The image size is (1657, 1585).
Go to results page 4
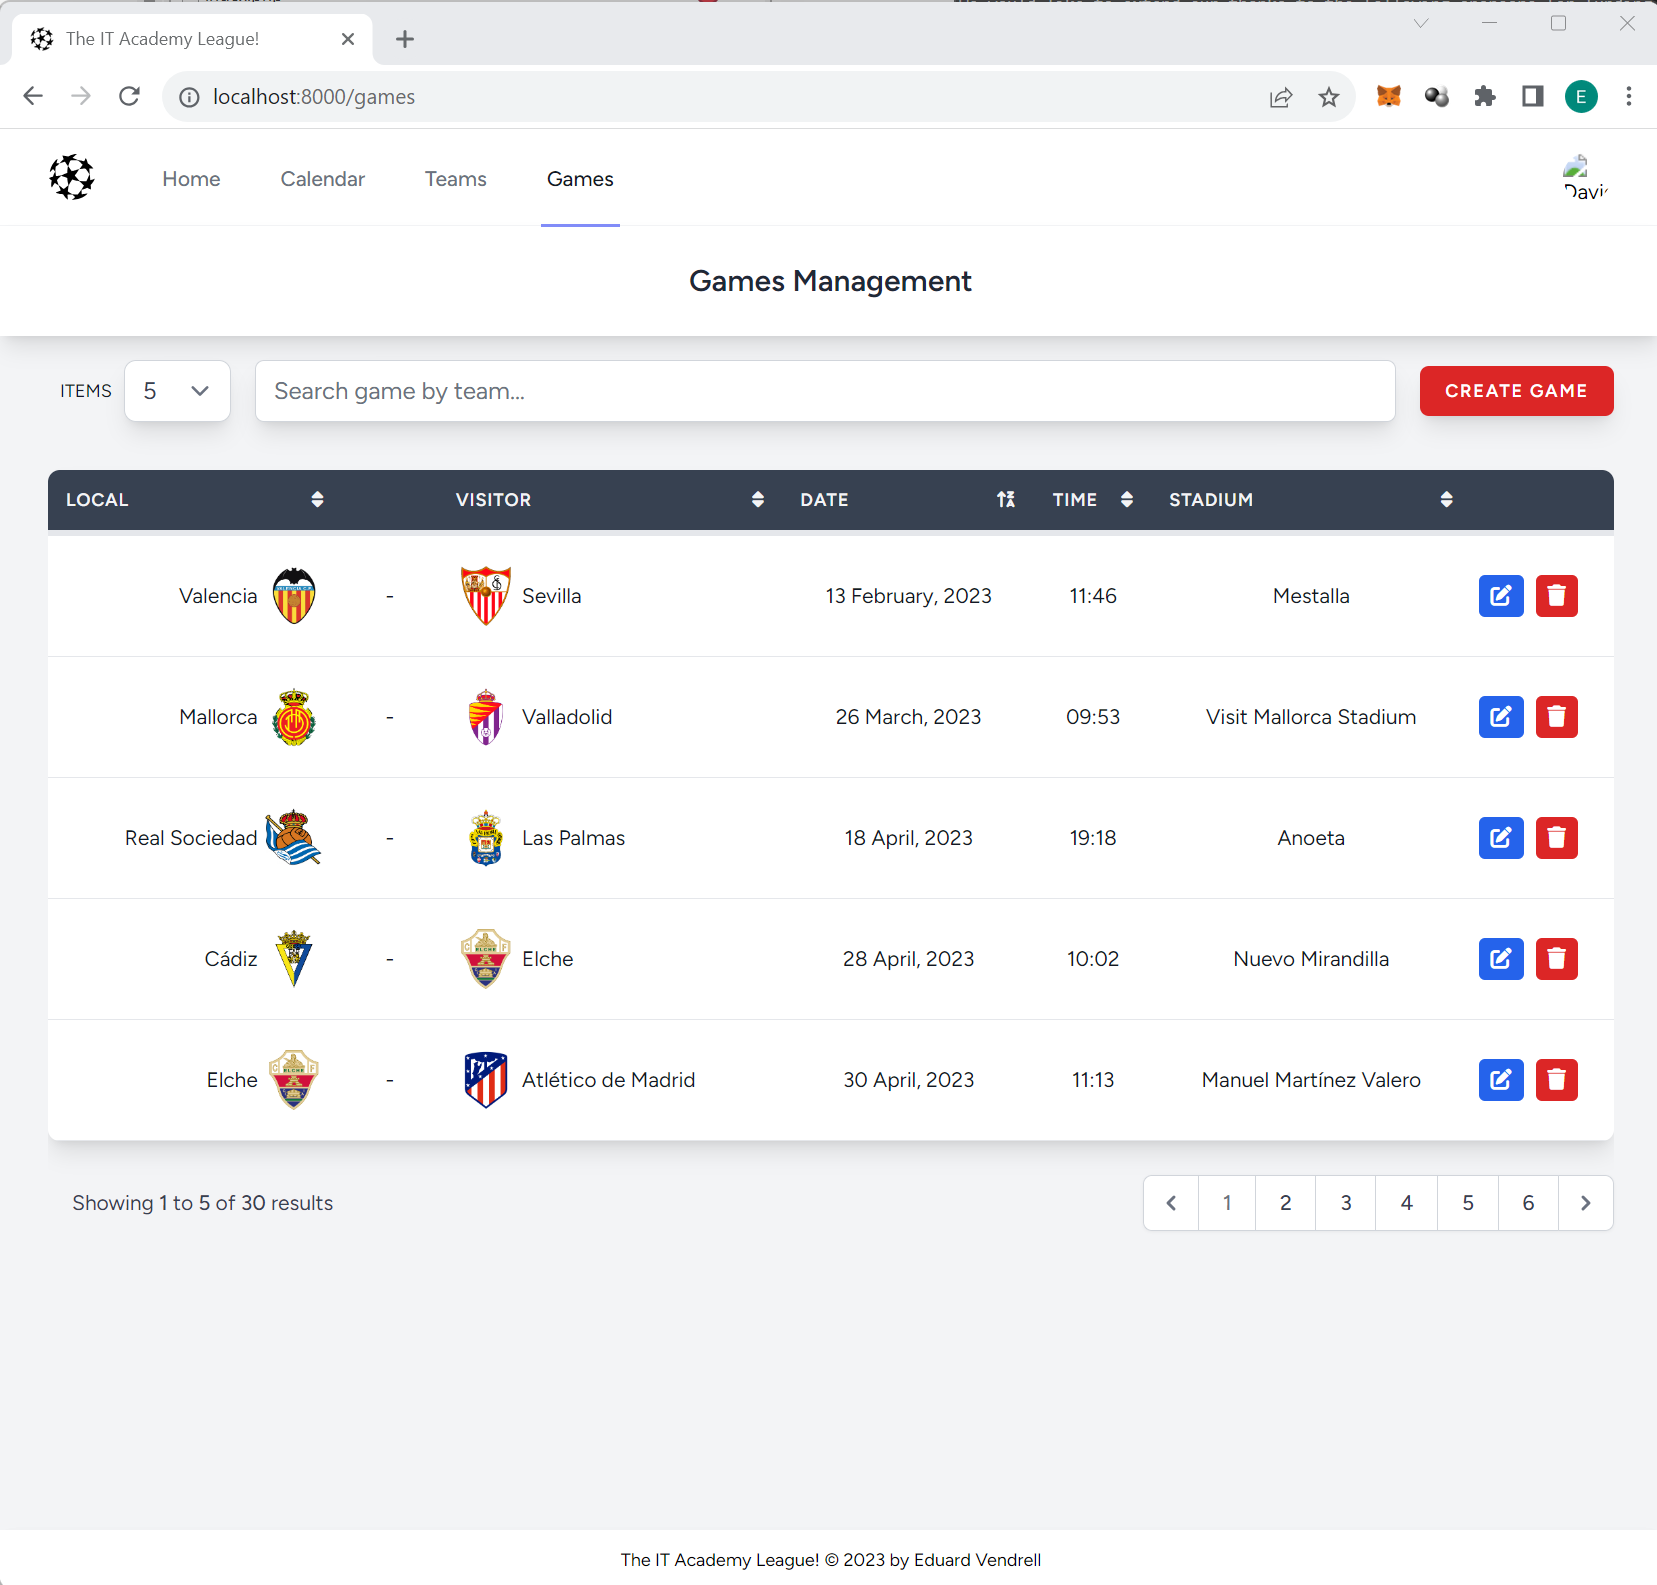pyautogui.click(x=1406, y=1203)
